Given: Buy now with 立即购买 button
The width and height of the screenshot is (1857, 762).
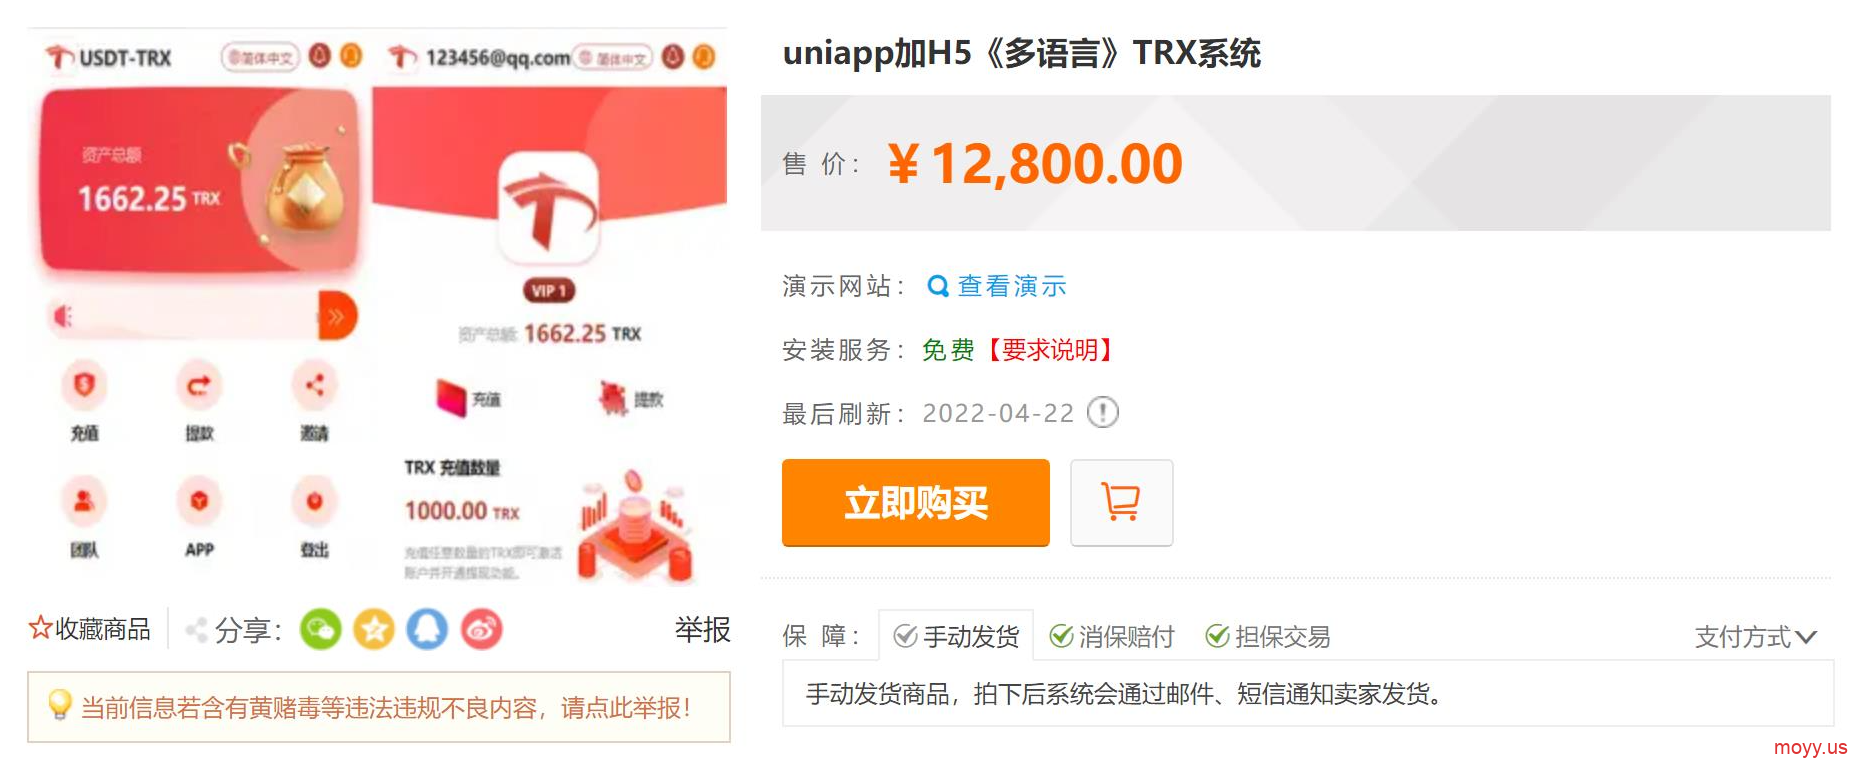Looking at the screenshot, I should [916, 502].
